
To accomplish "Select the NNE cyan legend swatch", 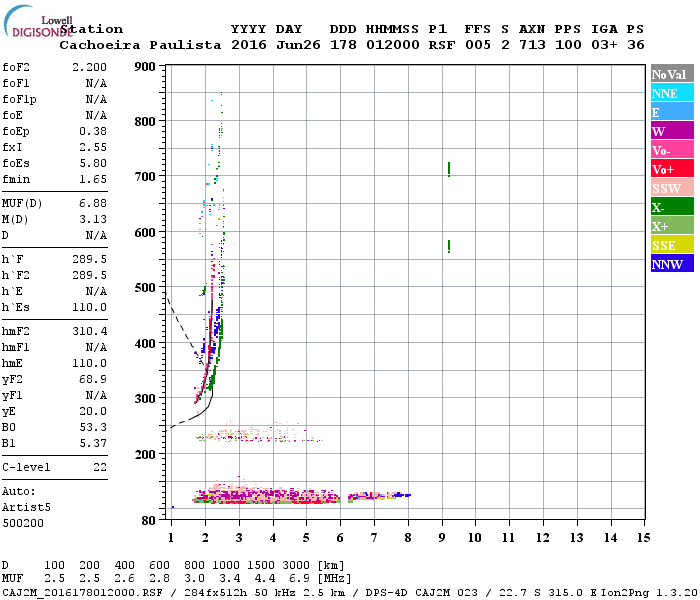I will (672, 93).
